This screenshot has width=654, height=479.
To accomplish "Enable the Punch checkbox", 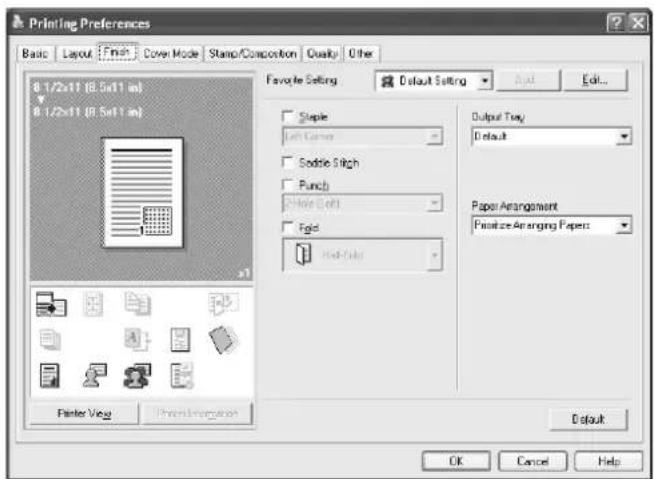I will coord(288,184).
